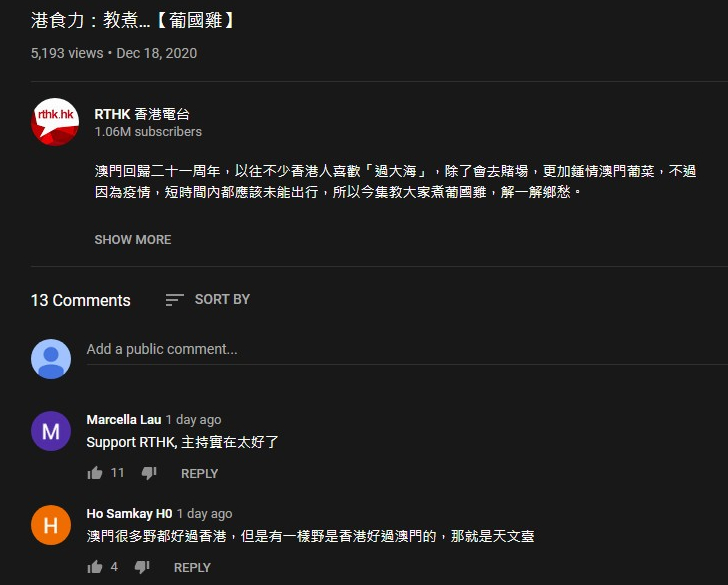
Task: Open RTHK 香港電台 channel name link
Action: coord(142,114)
